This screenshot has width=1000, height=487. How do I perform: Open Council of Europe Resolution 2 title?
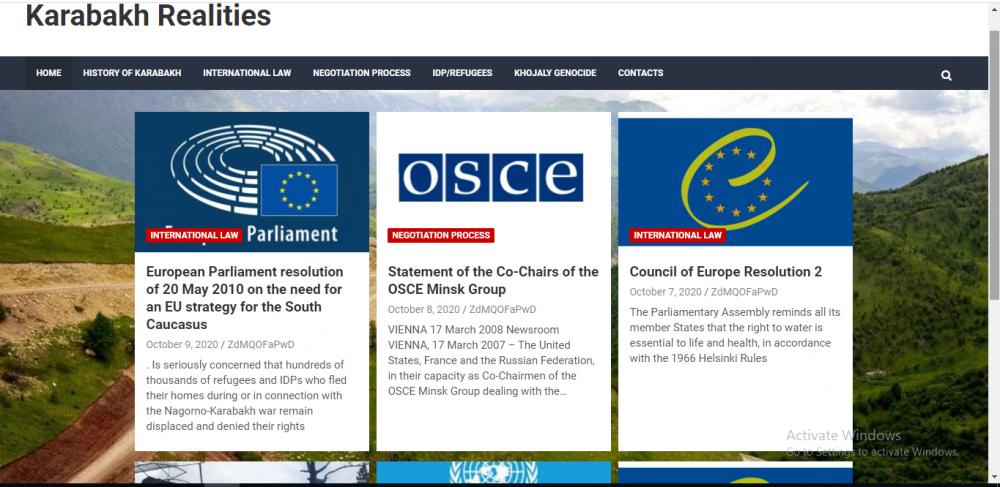pyautogui.click(x=726, y=272)
